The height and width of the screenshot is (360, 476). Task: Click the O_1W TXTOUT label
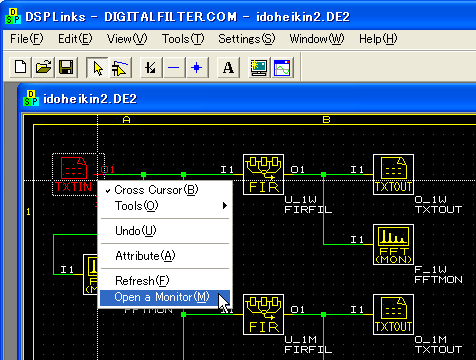click(x=438, y=205)
